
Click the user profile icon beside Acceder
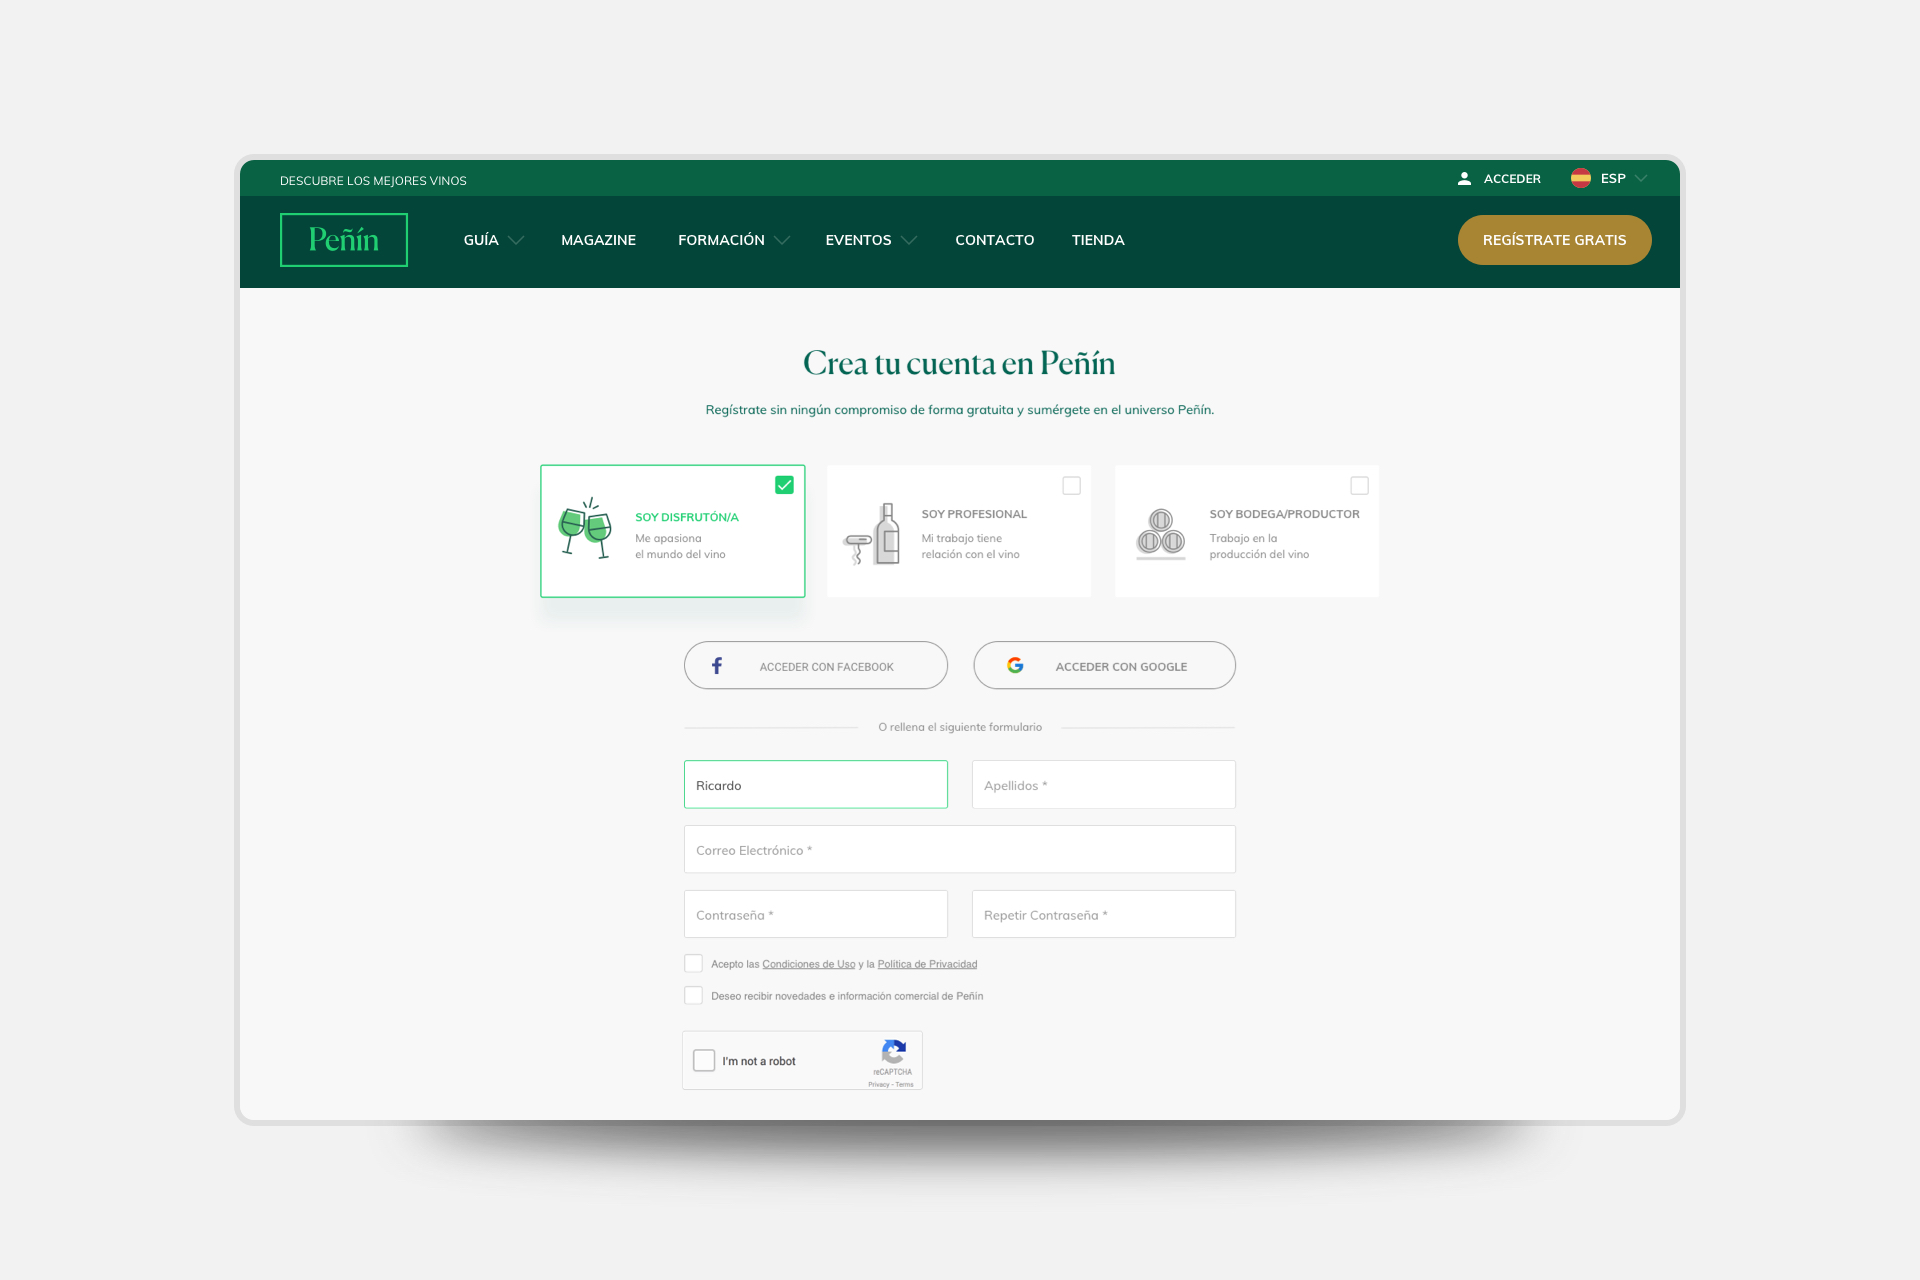coord(1464,179)
